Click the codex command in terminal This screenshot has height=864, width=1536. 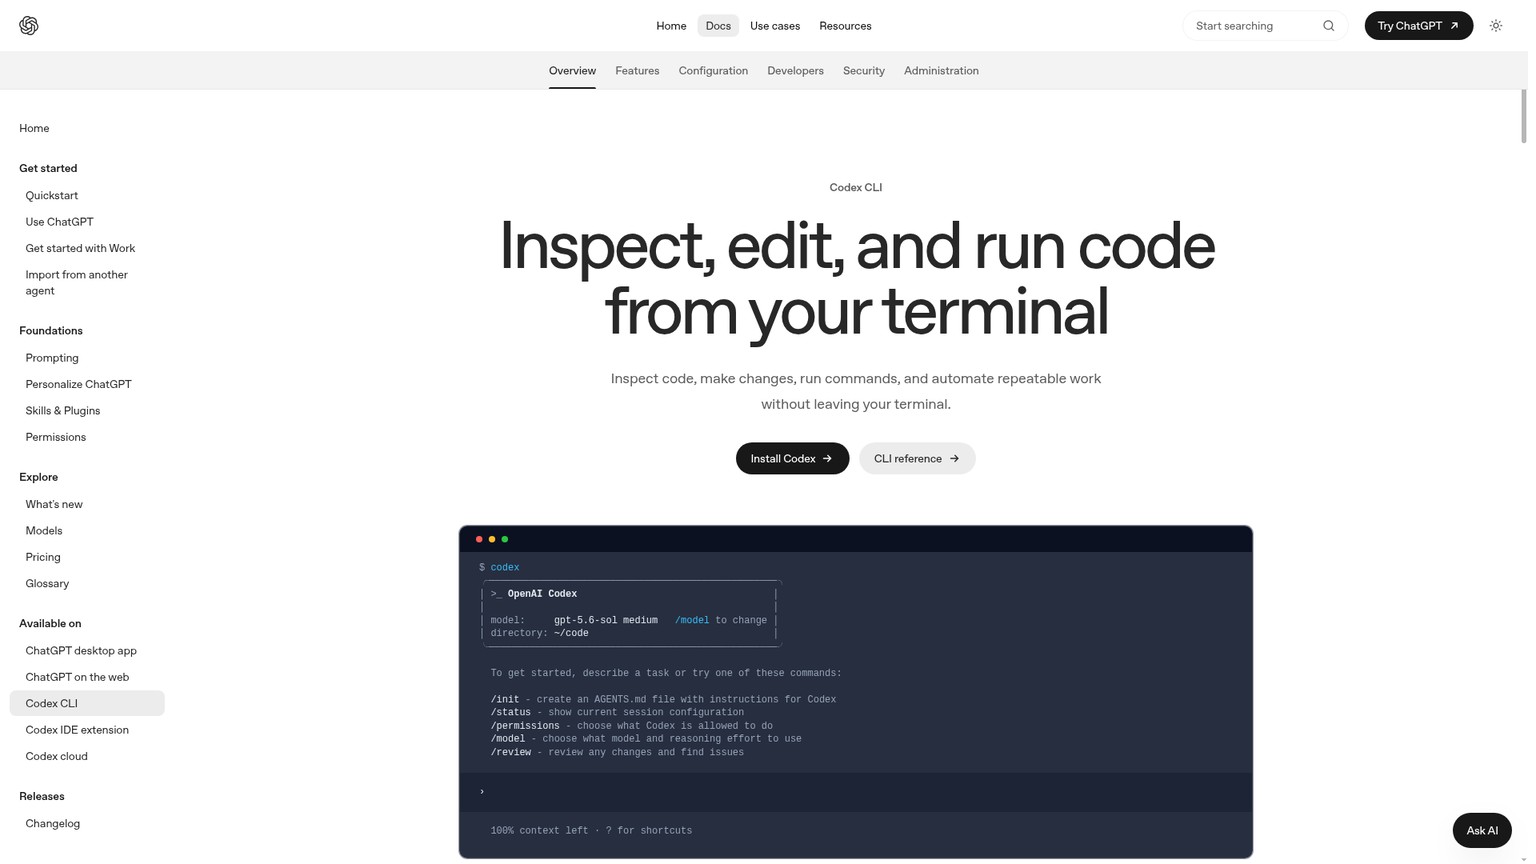pos(505,568)
